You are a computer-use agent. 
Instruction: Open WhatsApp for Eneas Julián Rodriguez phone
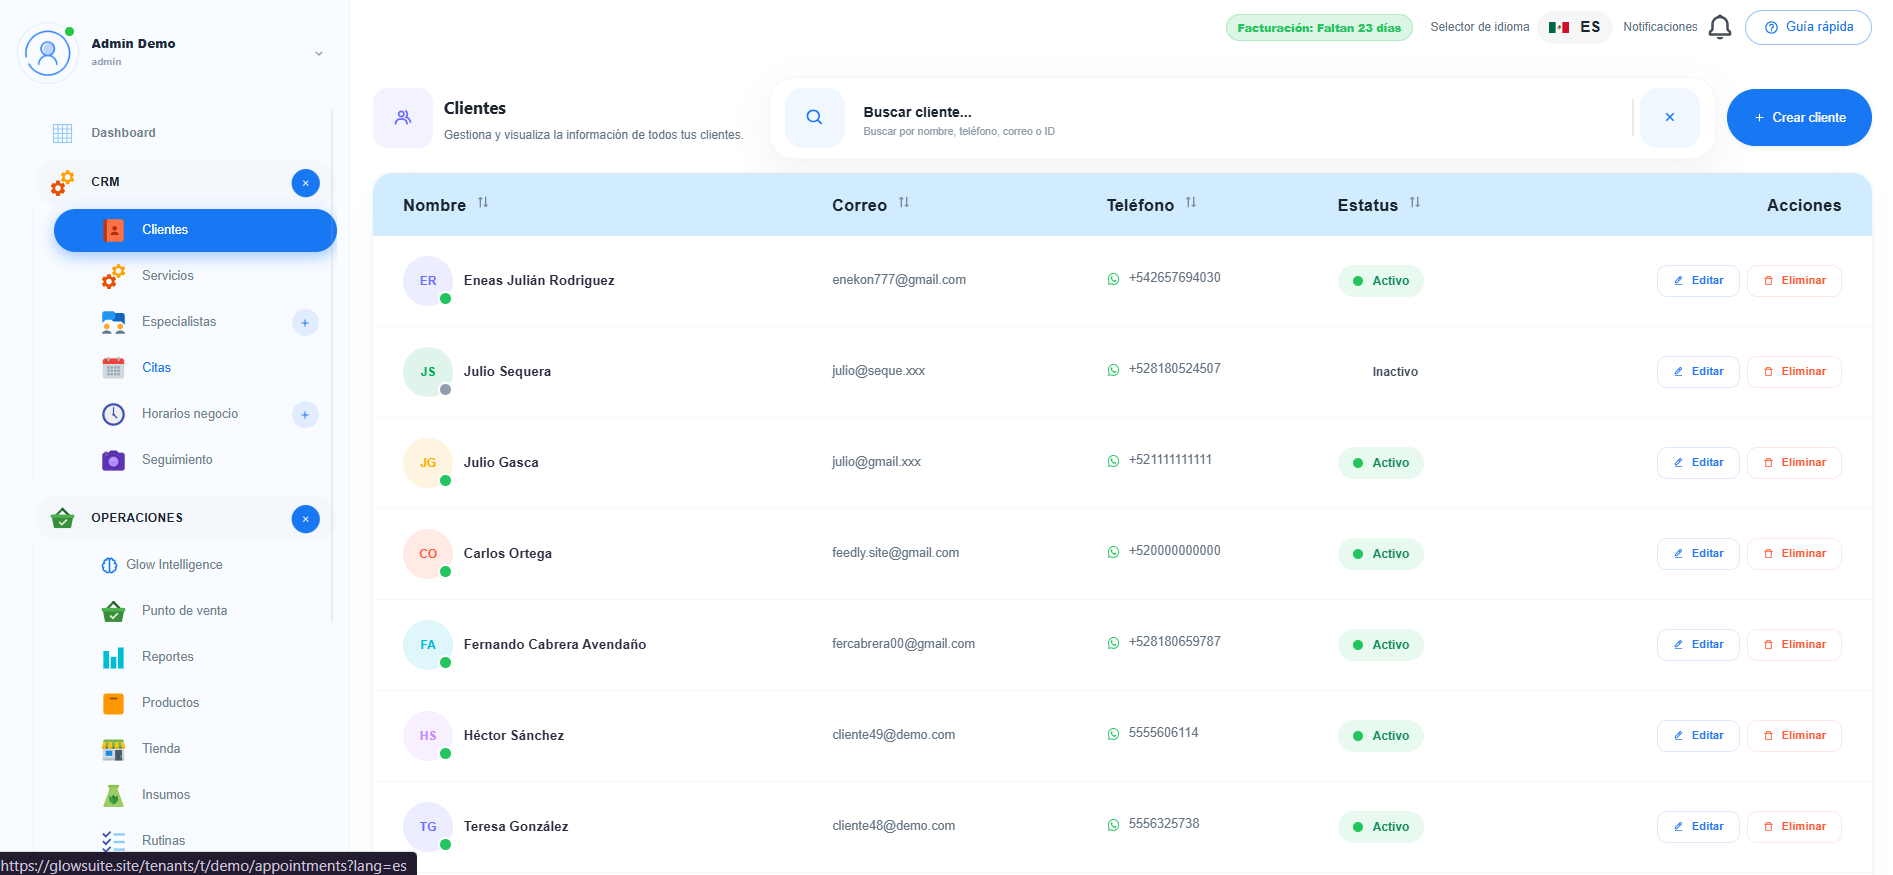(1113, 279)
